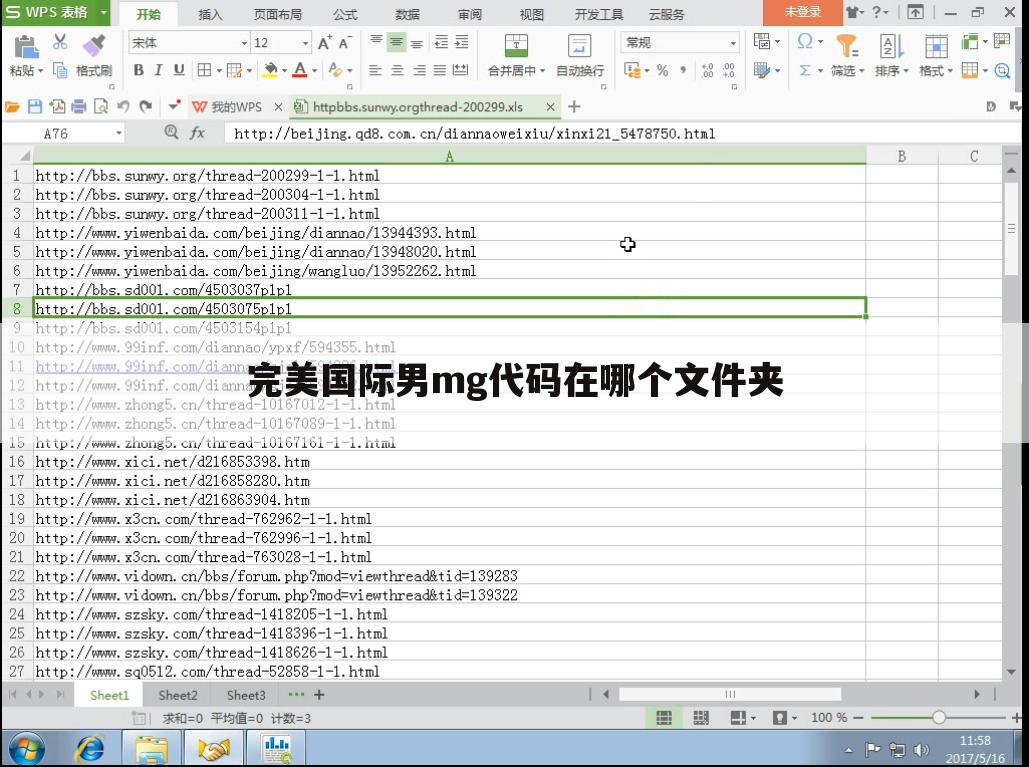This screenshot has height=767, width=1029.
Task: Click the zoom slider handle
Action: tap(939, 718)
